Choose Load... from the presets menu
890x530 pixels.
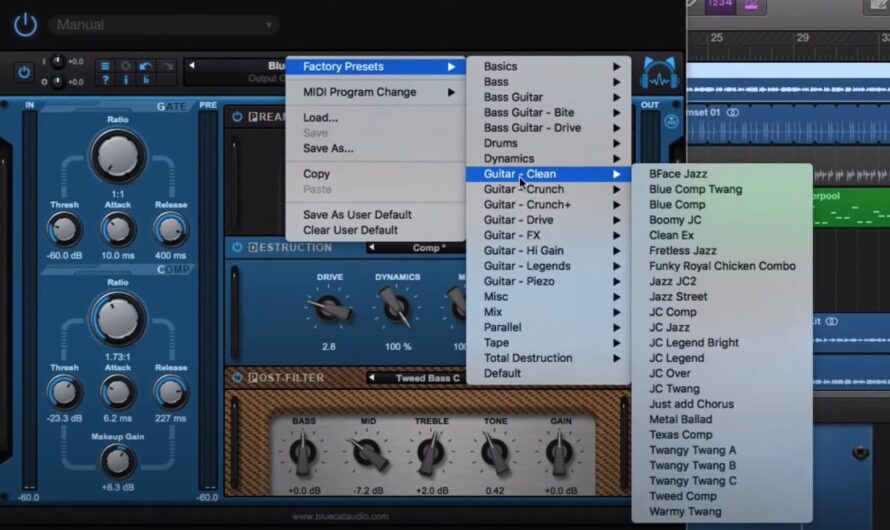pos(376,117)
